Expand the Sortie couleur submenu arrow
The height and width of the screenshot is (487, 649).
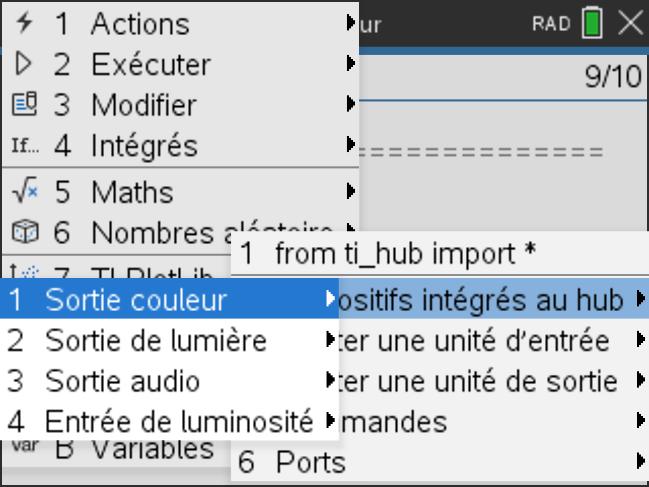click(331, 299)
